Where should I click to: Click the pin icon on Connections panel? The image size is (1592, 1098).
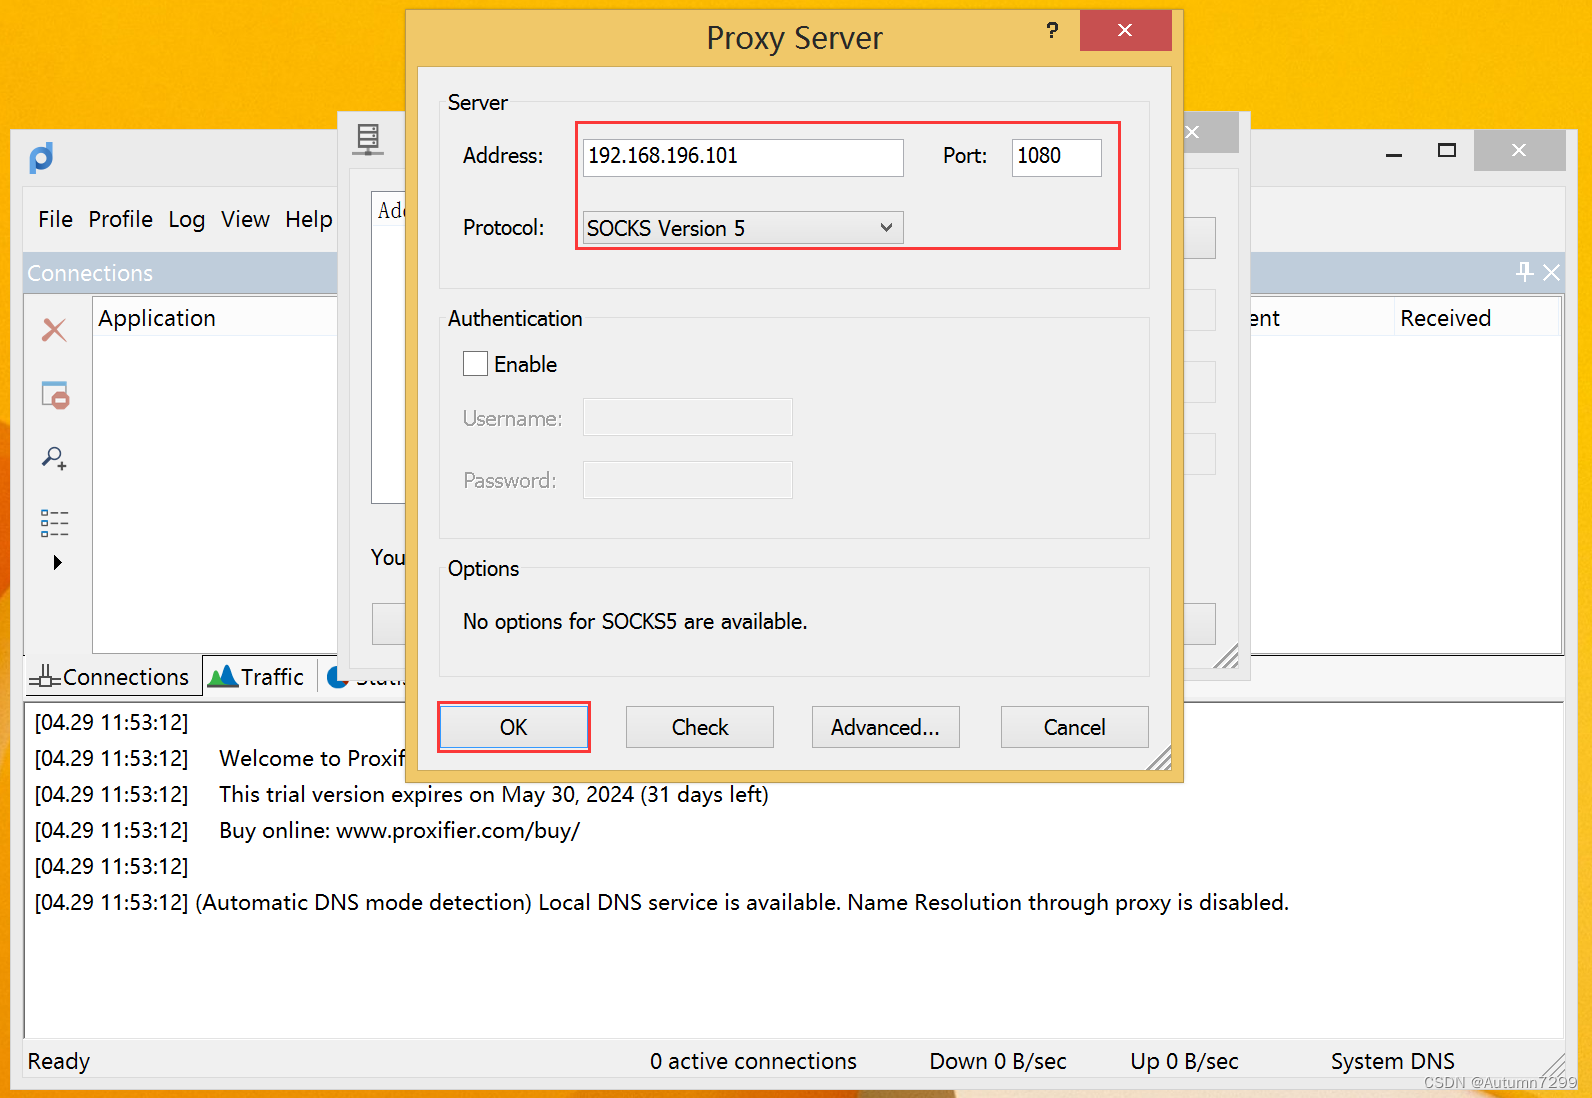point(1524,272)
